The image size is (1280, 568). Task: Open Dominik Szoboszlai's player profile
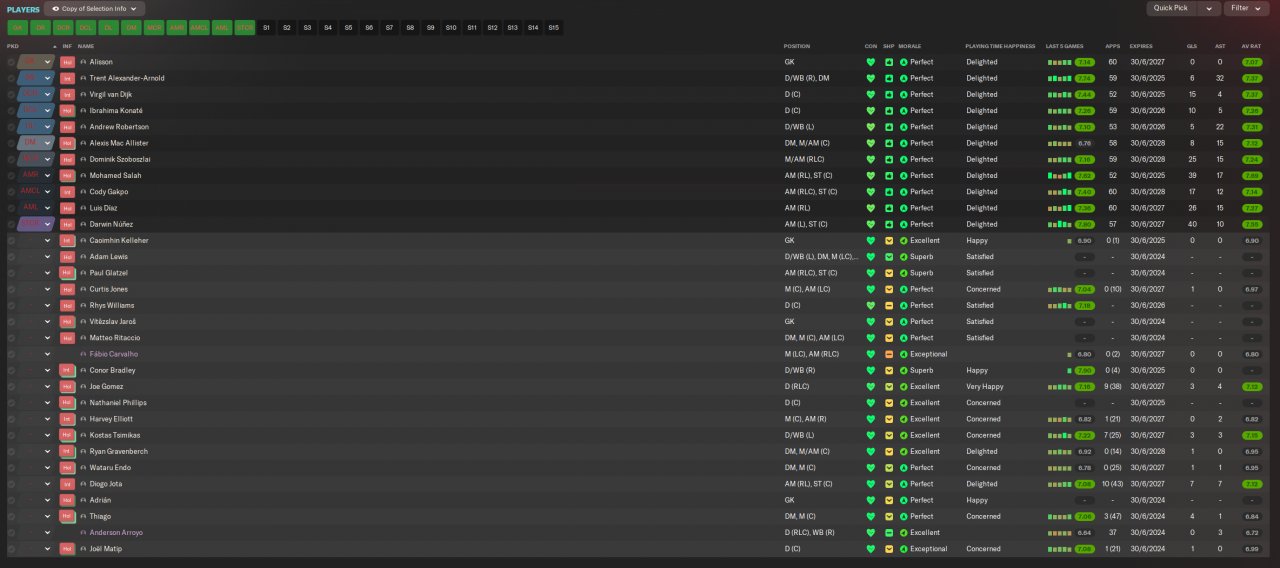122,159
